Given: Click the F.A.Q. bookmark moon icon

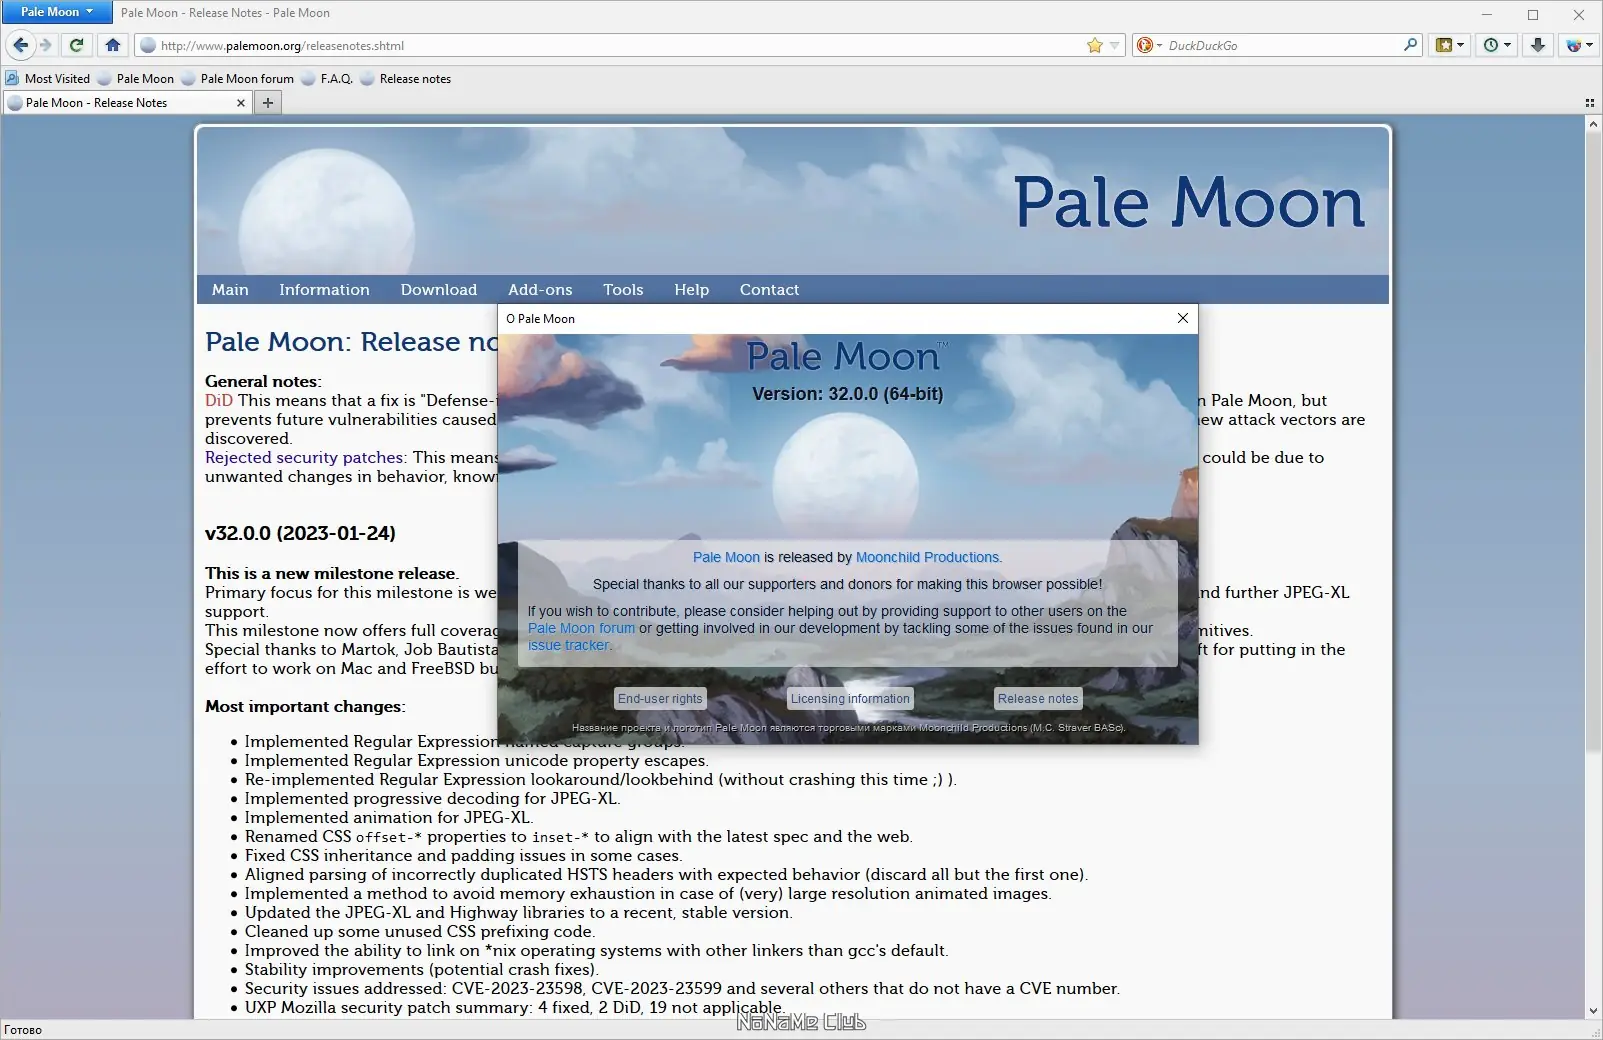Looking at the screenshot, I should 309,79.
